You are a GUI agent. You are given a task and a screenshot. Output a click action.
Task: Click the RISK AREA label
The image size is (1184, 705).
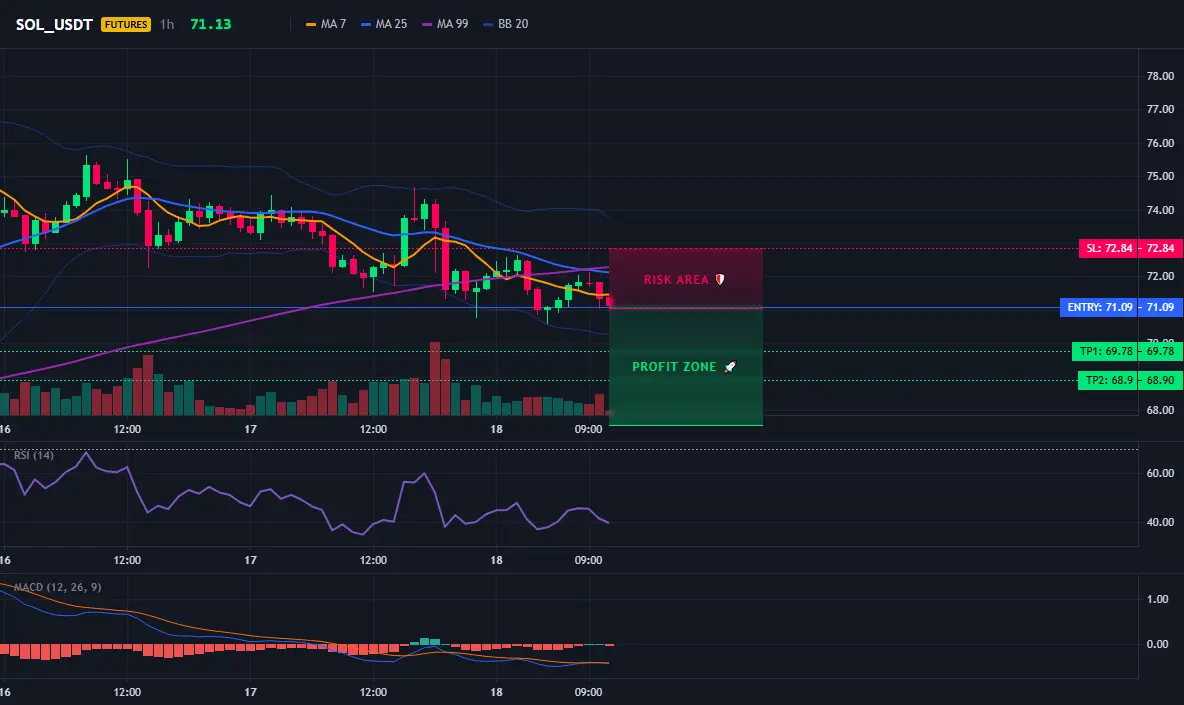pos(676,279)
